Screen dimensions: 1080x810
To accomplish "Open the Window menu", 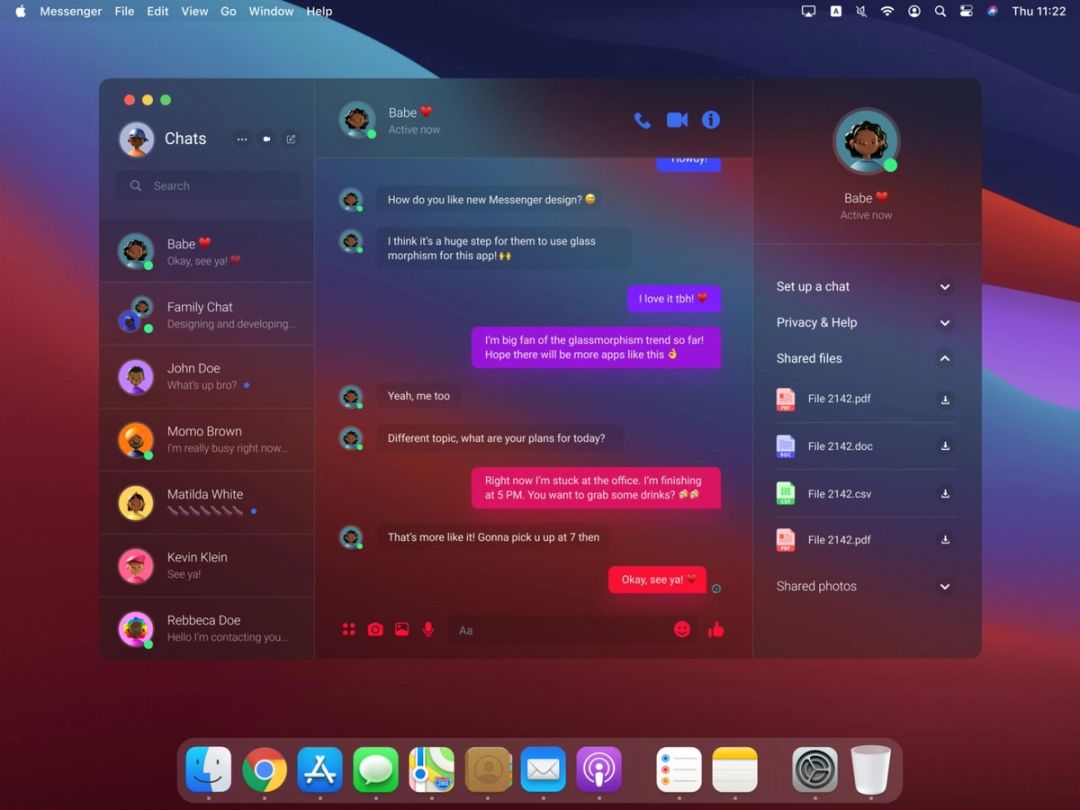I will click(270, 11).
